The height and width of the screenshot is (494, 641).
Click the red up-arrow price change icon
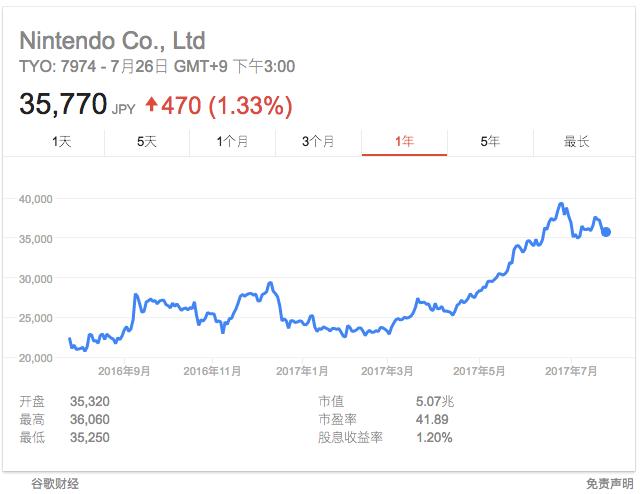point(151,102)
